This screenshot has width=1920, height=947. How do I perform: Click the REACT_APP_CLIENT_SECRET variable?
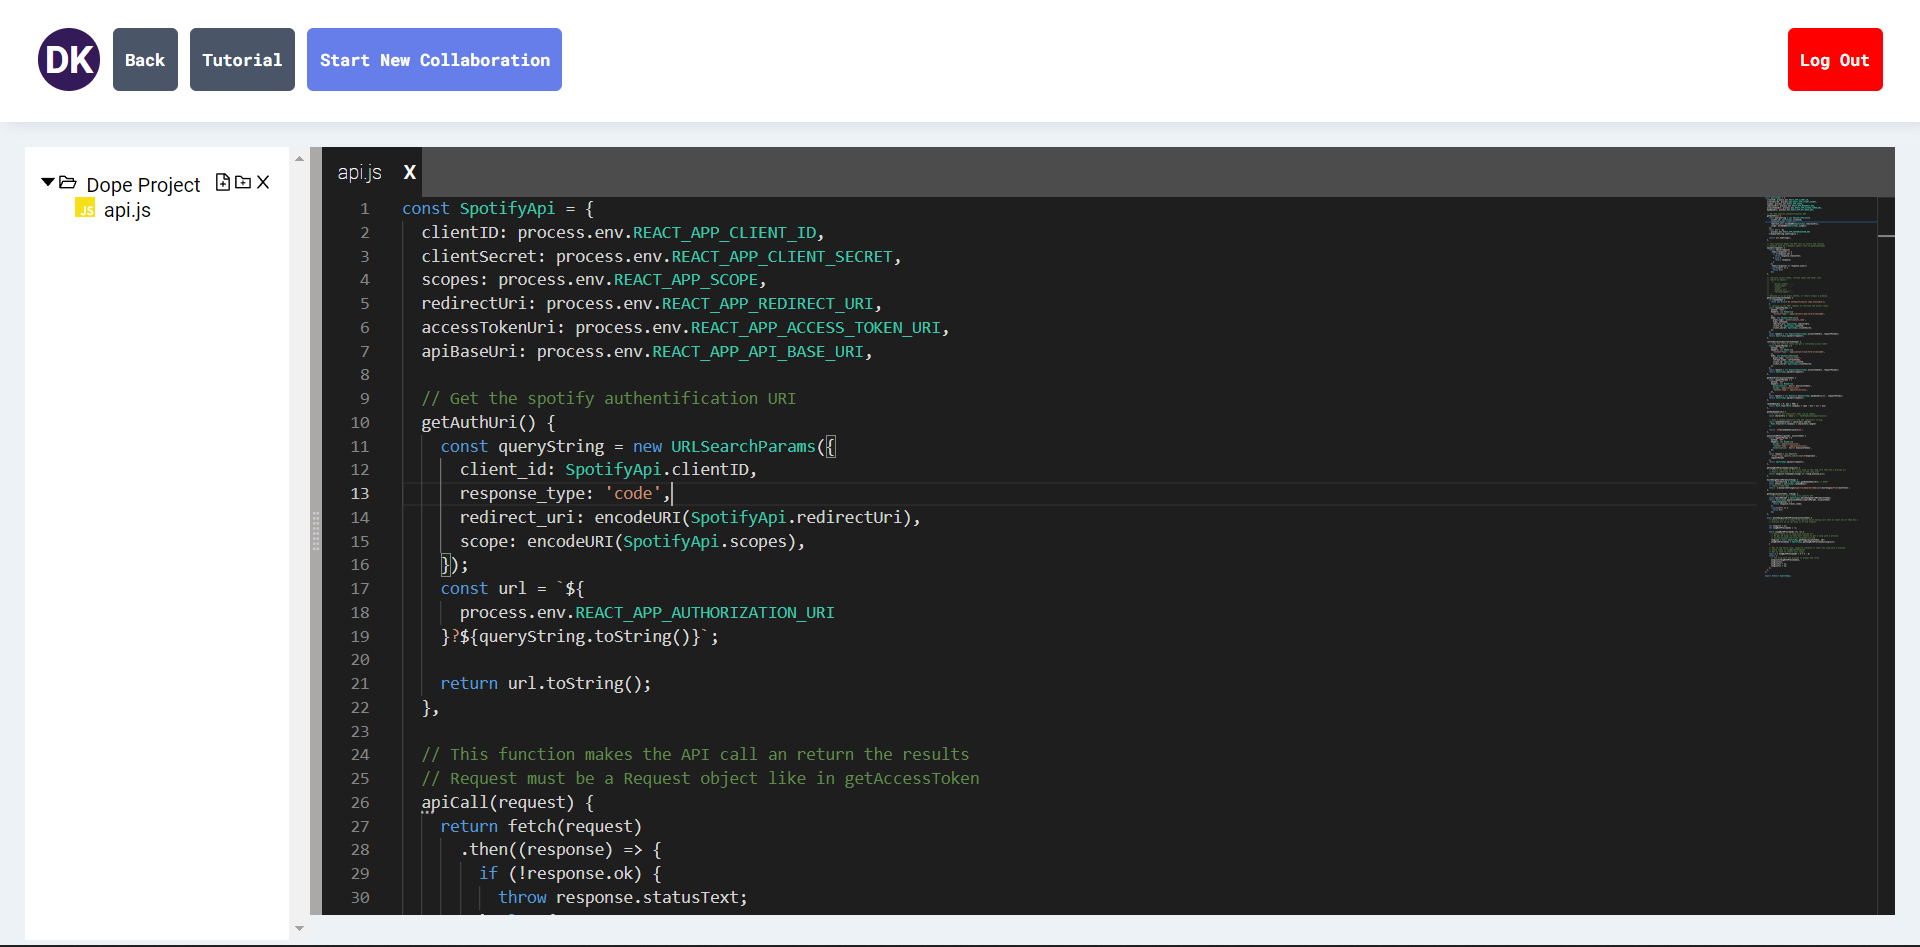point(782,257)
